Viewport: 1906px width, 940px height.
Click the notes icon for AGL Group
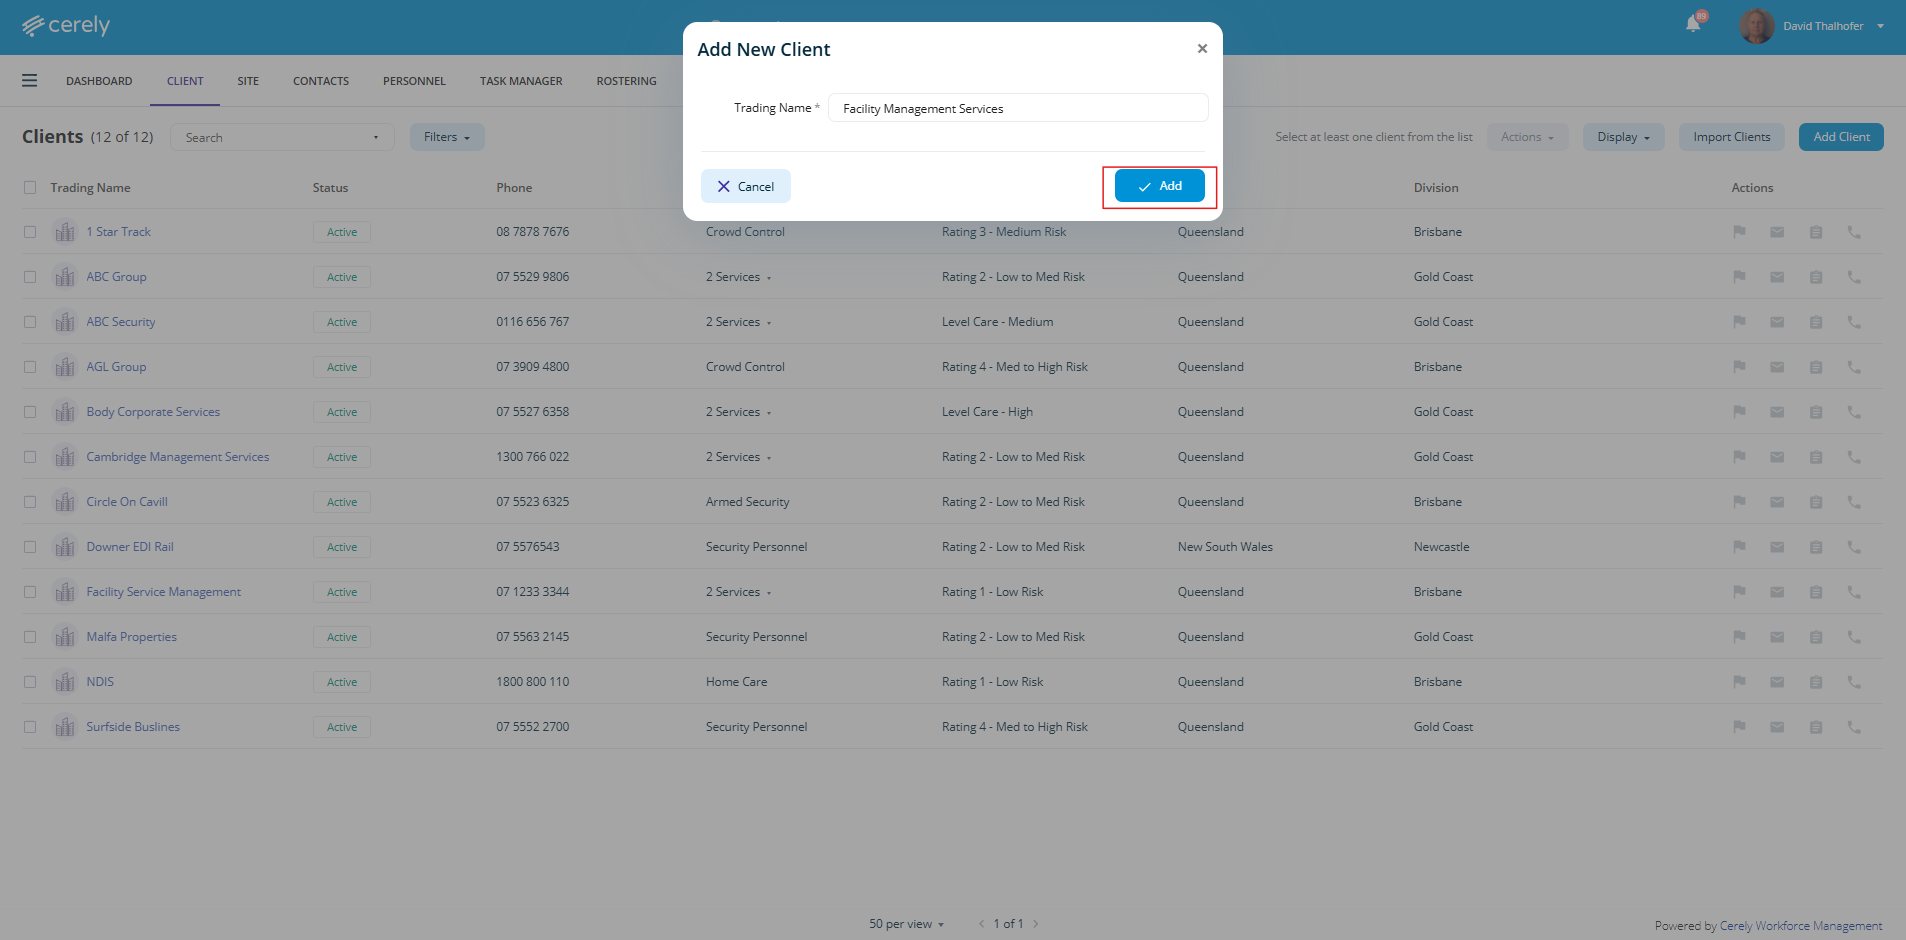1816,367
